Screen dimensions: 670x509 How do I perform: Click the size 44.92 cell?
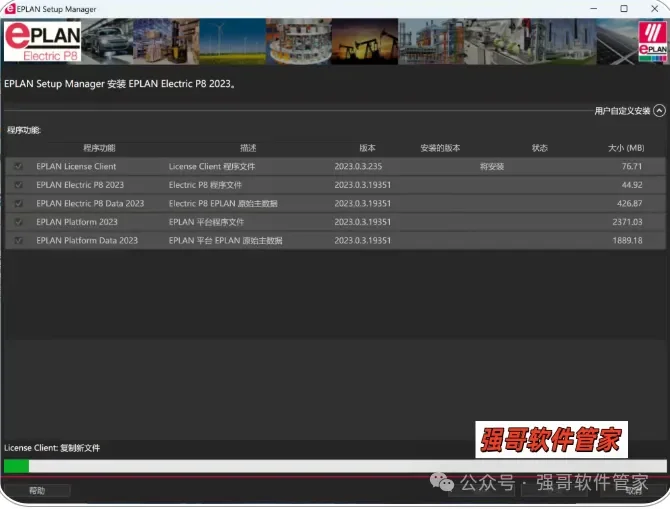(x=632, y=185)
